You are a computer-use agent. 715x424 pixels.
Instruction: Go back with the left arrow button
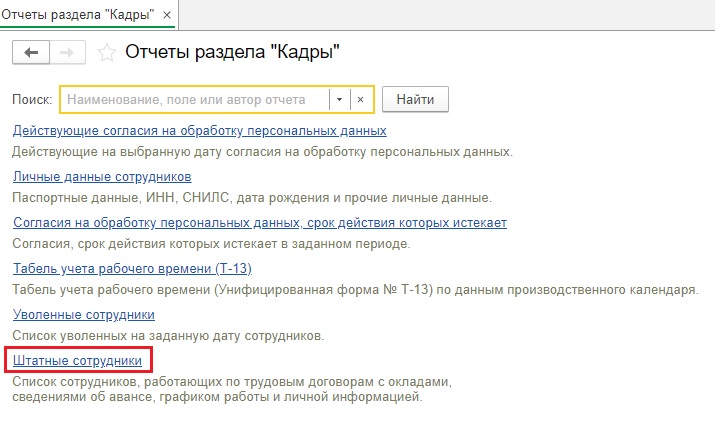point(31,52)
